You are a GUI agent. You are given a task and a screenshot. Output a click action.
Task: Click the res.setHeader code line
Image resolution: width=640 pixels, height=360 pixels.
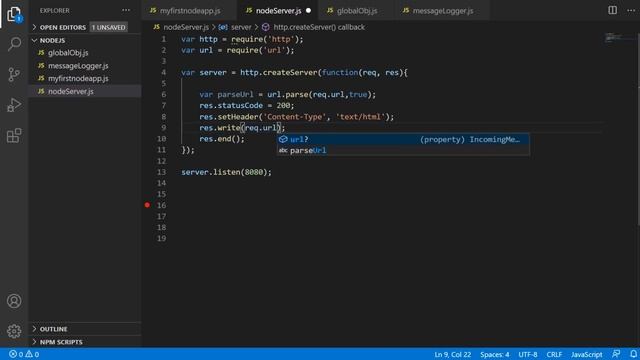297,117
